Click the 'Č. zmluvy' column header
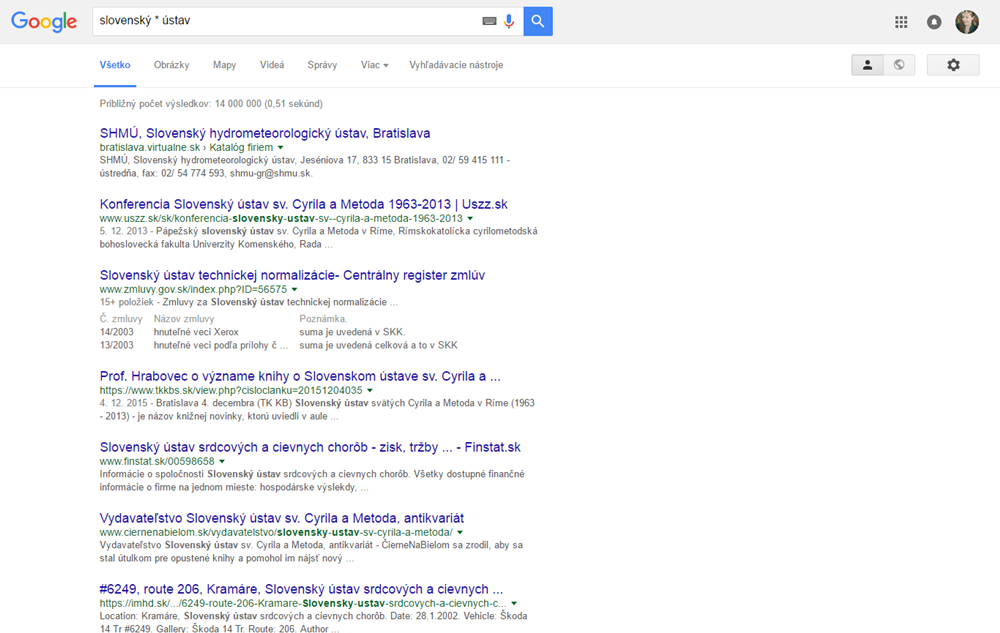This screenshot has width=1000, height=633. pos(121,319)
